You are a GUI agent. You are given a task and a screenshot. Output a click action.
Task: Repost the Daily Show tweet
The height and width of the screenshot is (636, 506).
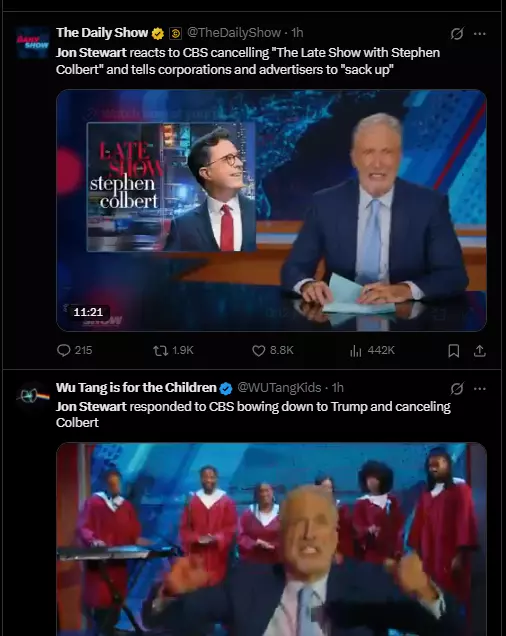click(x=160, y=350)
